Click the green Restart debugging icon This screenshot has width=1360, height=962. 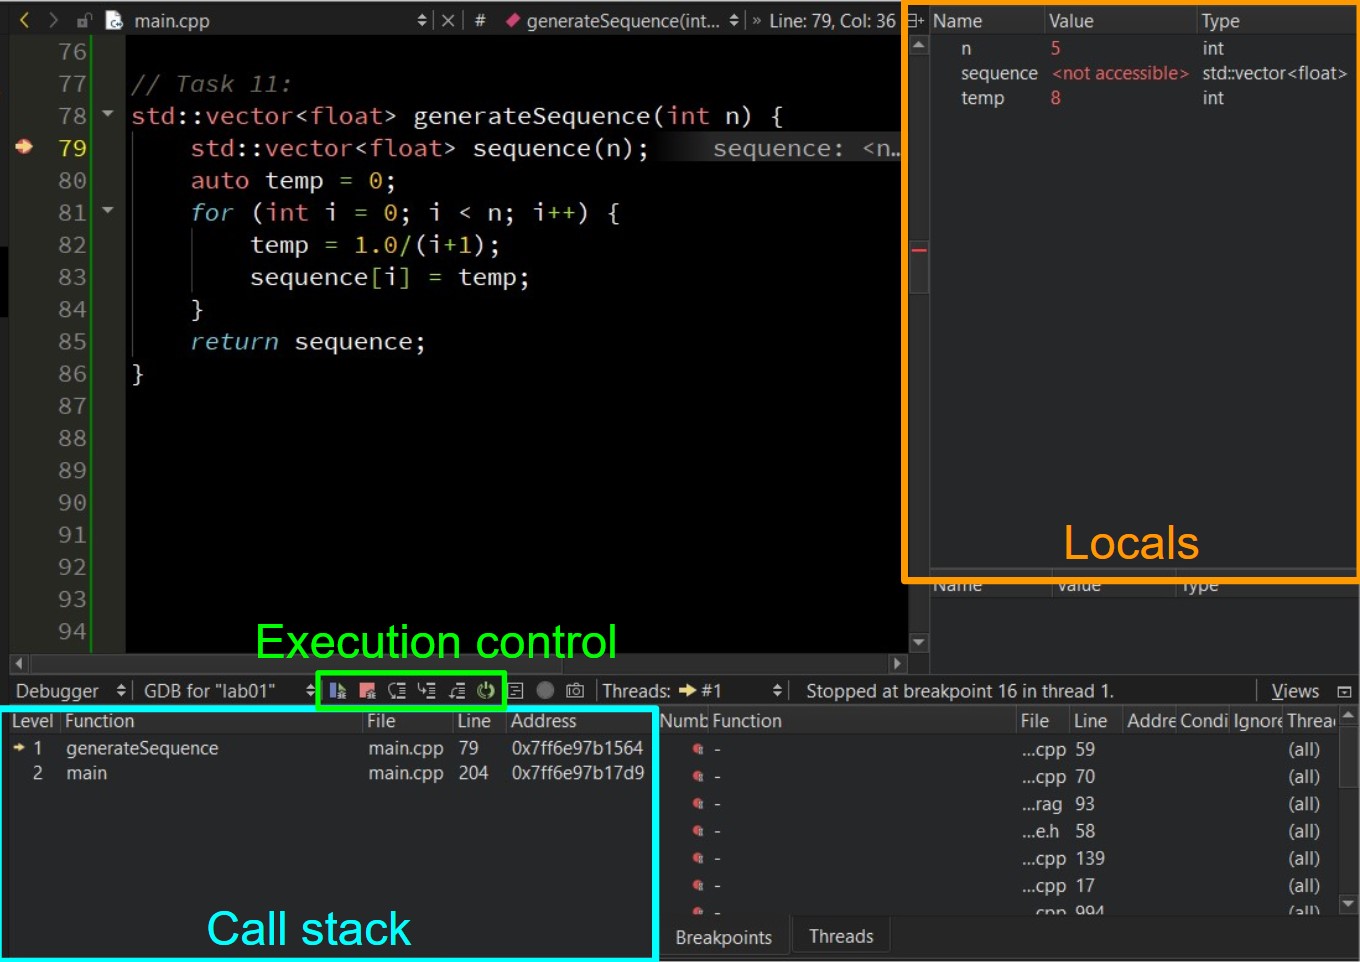coord(486,690)
